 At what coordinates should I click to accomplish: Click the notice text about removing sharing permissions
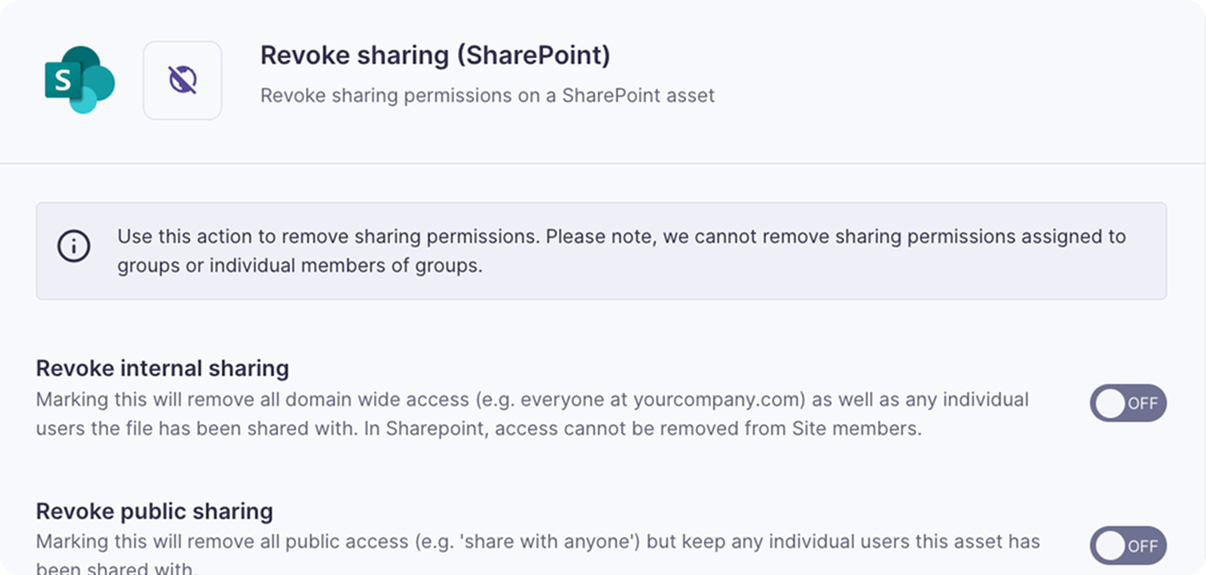[621, 251]
